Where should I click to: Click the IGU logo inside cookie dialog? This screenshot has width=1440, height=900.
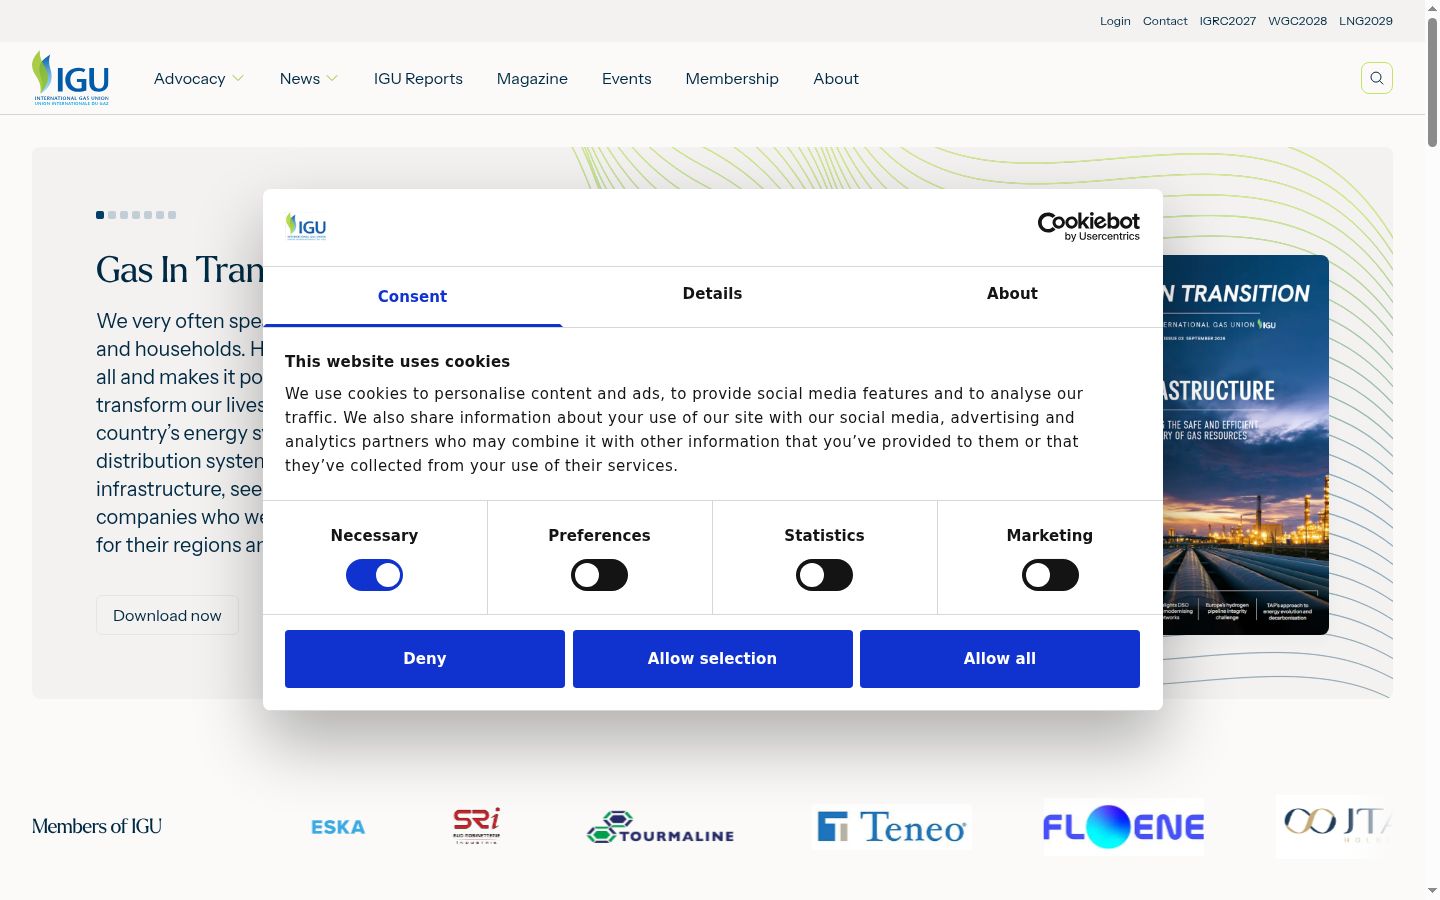[x=306, y=227]
